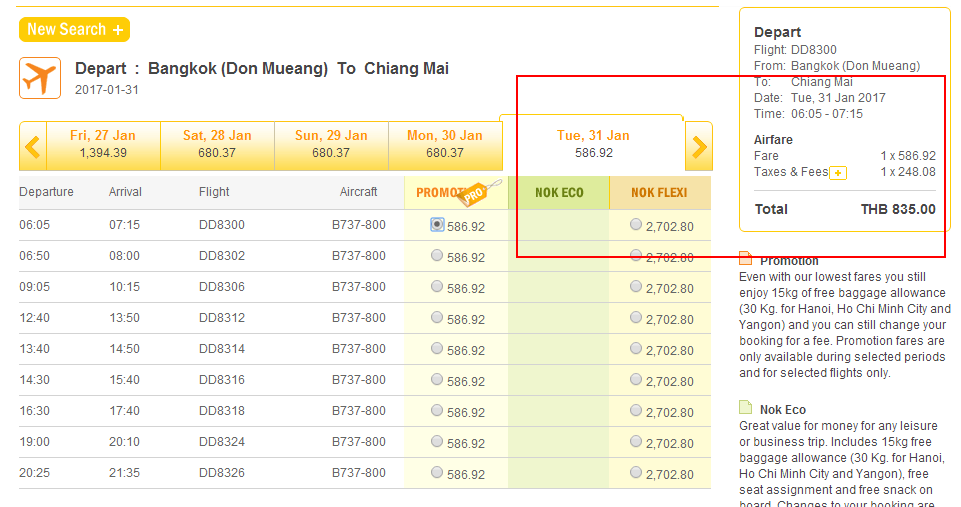The height and width of the screenshot is (507, 961).
Task: Select Nok Flexi fare for flight DD8316
Action: pos(636,379)
